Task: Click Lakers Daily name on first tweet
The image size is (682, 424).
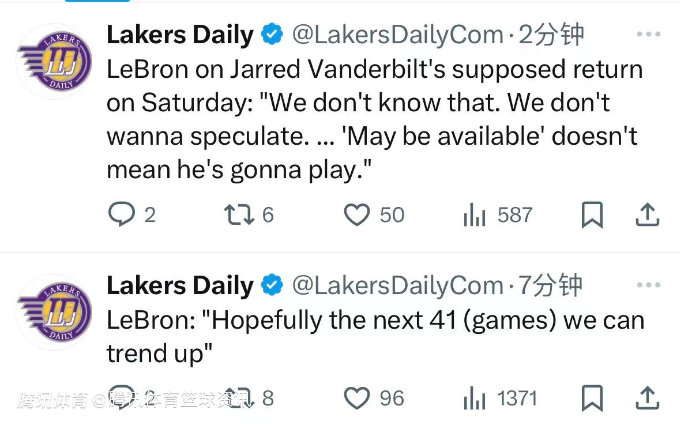Action: coord(180,35)
